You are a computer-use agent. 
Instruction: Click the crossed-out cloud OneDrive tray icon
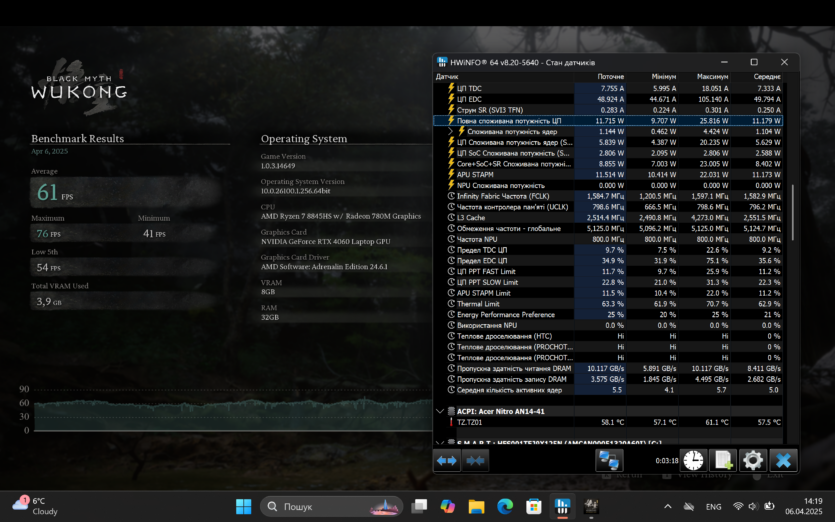tap(689, 507)
